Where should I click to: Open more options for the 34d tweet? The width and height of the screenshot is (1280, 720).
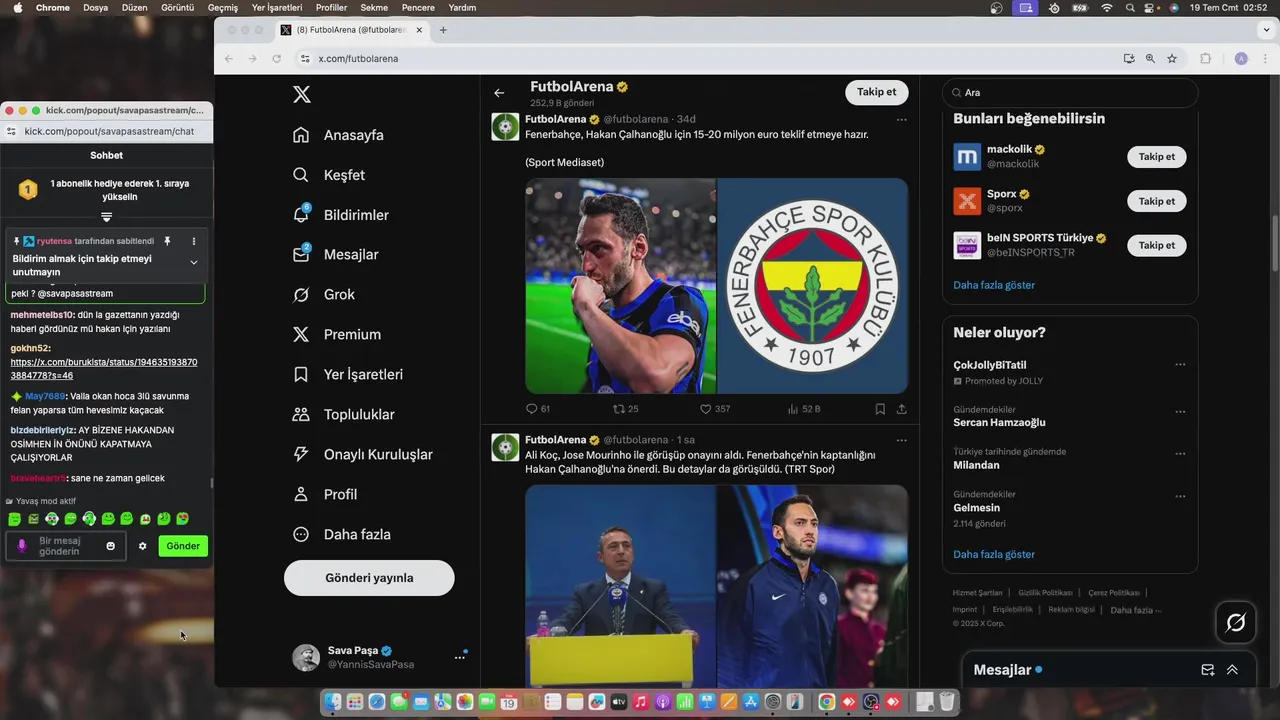pos(902,120)
